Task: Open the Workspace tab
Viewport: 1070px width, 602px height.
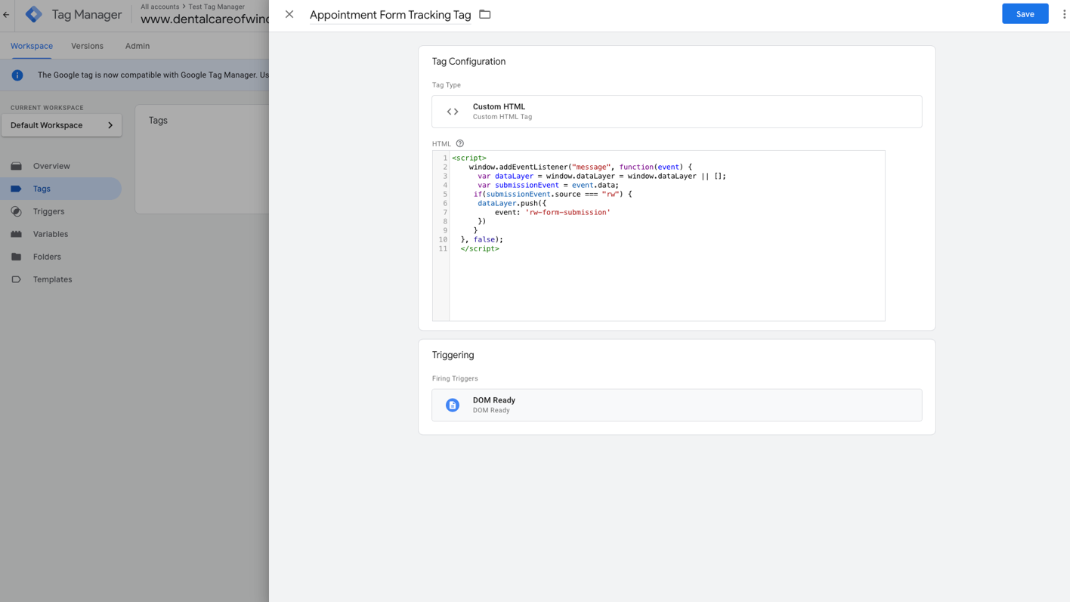Action: pos(31,46)
